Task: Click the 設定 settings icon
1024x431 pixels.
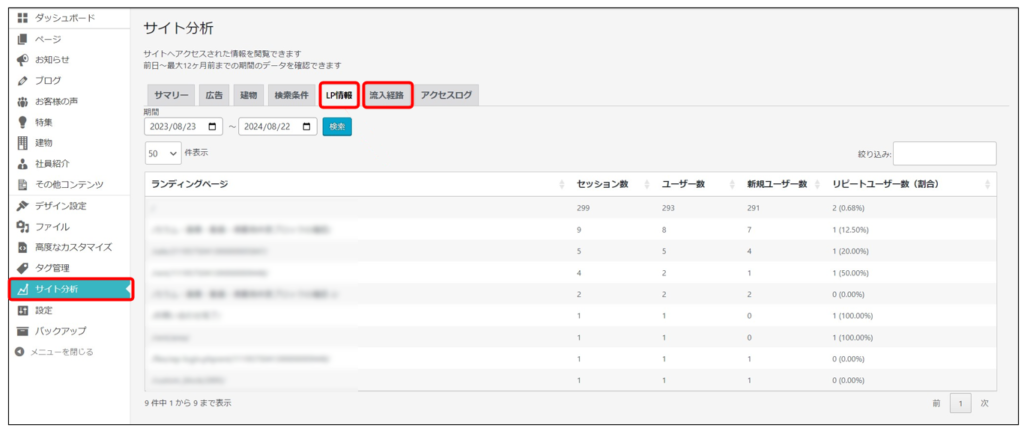Action: 22,310
